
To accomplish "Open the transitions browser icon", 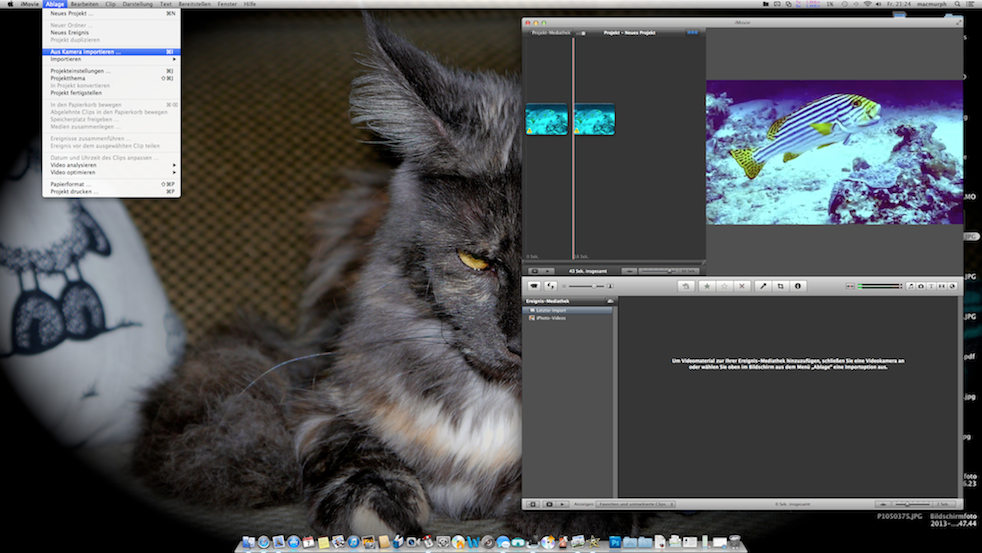I will pyautogui.click(x=942, y=286).
